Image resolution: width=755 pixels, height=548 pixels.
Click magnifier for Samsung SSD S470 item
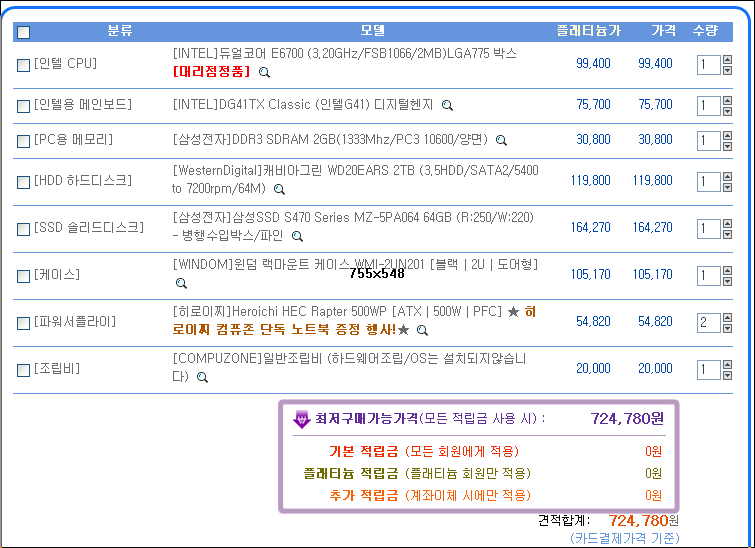(x=297, y=237)
